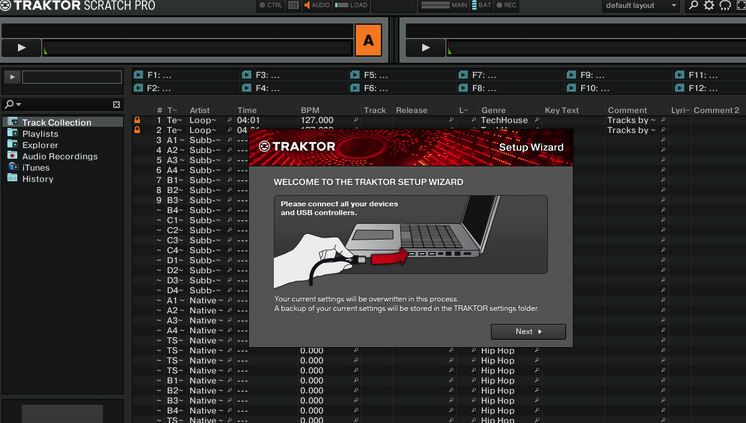Sort by the Release column header
746x423 pixels.
coord(412,110)
